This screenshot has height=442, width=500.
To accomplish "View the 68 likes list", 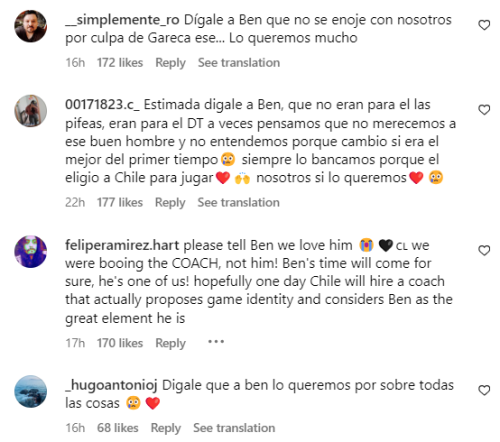I will [x=118, y=428].
